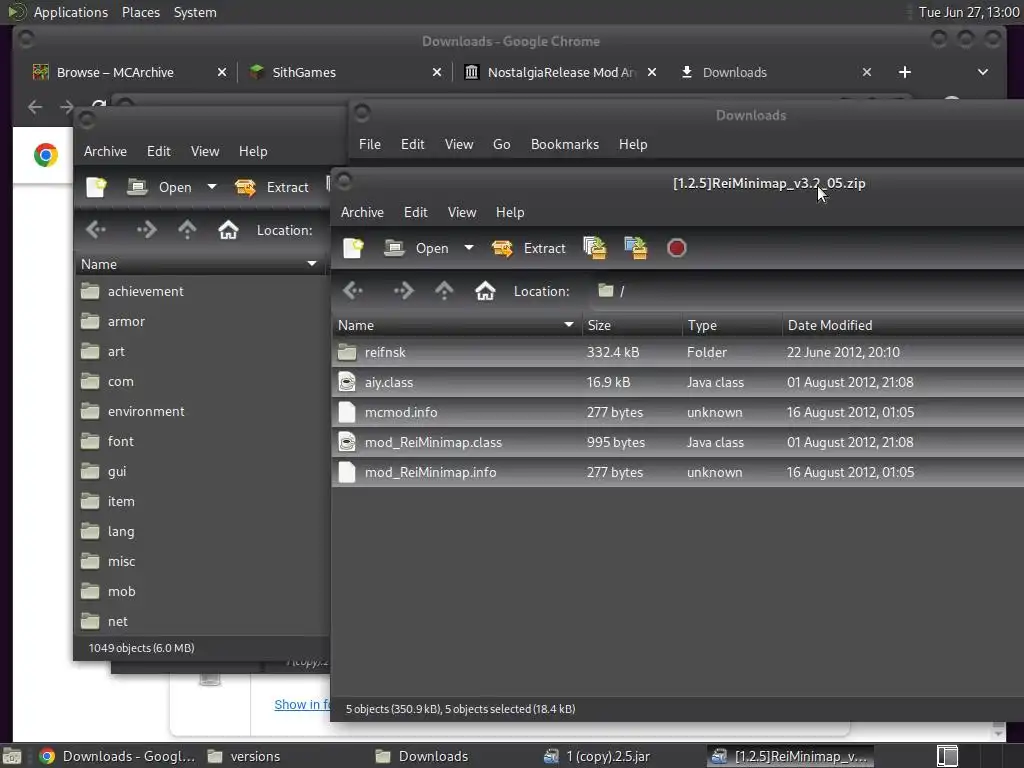Click Add folder icon in ReiMinimap toolbar
1024x768 pixels.
[635, 248]
